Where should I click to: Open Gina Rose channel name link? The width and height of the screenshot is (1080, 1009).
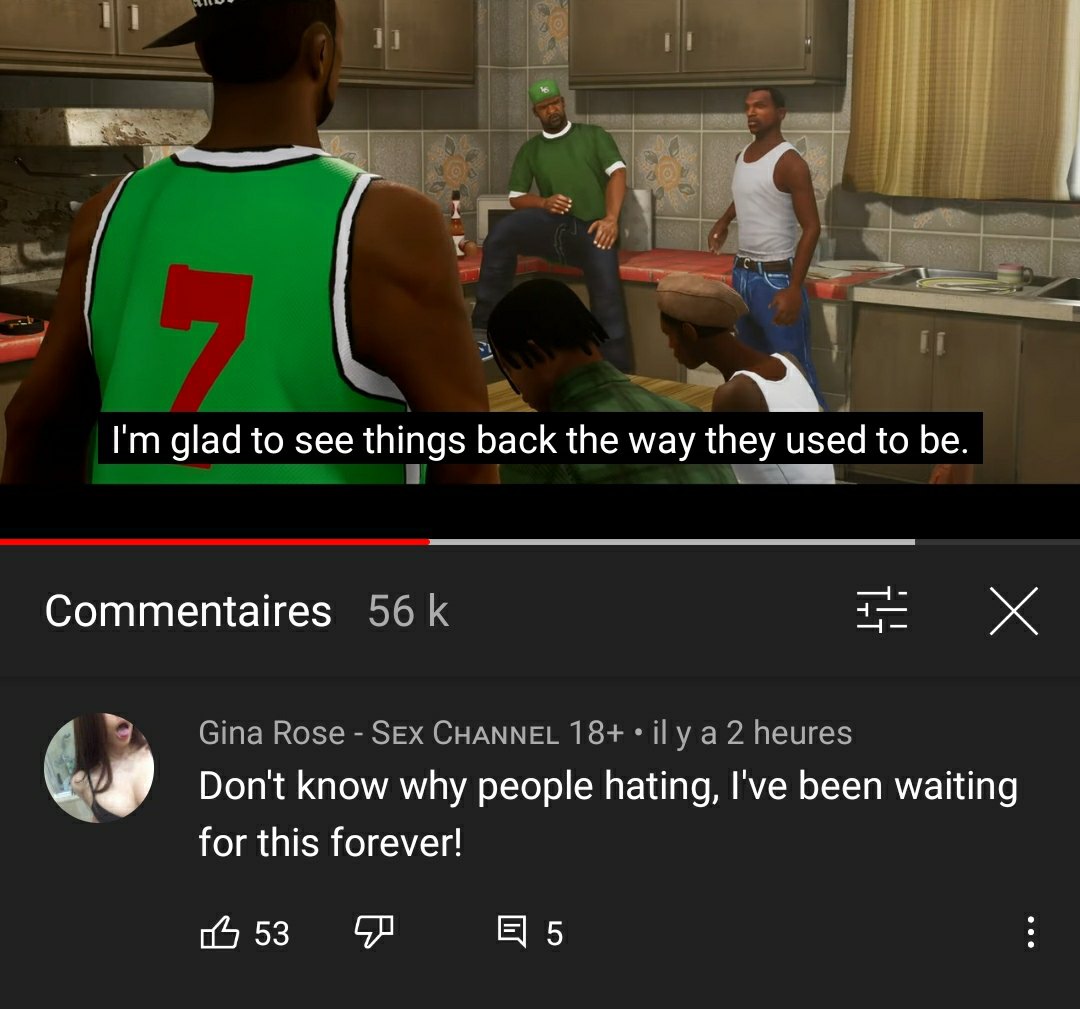tap(411, 732)
